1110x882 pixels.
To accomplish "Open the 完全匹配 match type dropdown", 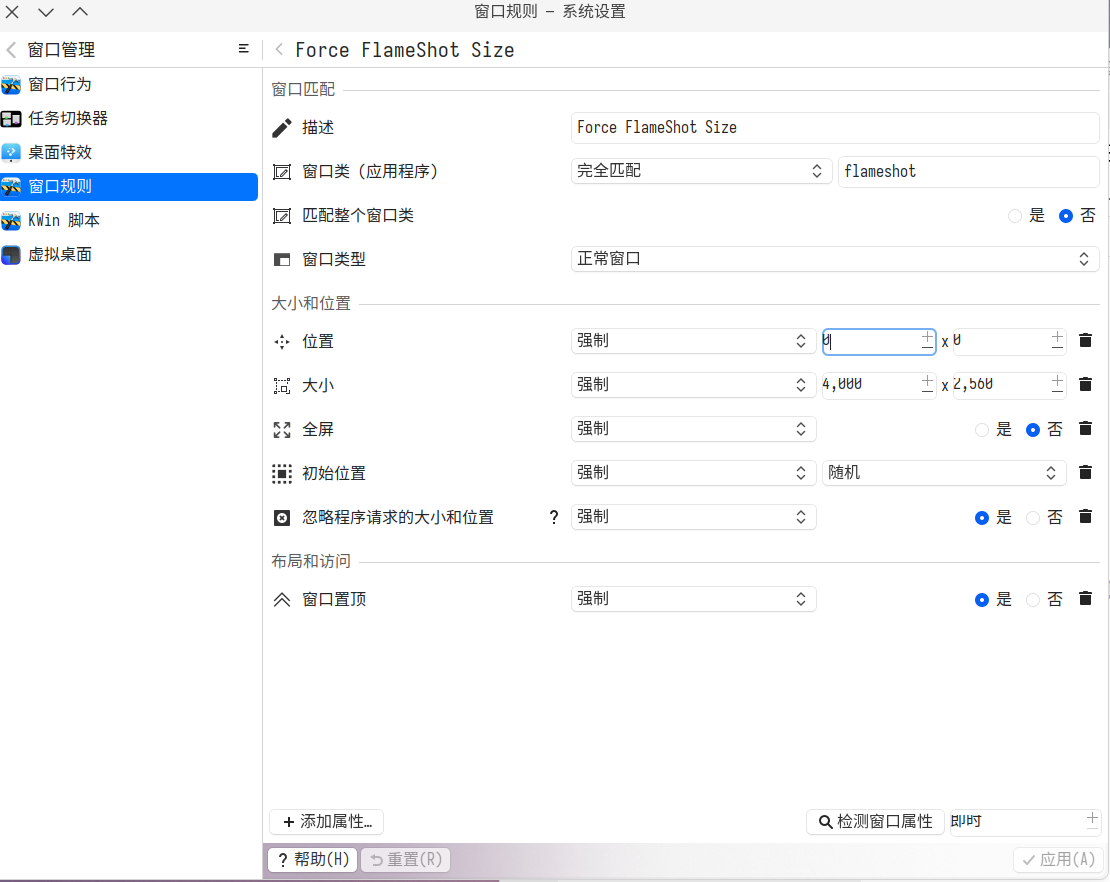I will click(x=701, y=171).
